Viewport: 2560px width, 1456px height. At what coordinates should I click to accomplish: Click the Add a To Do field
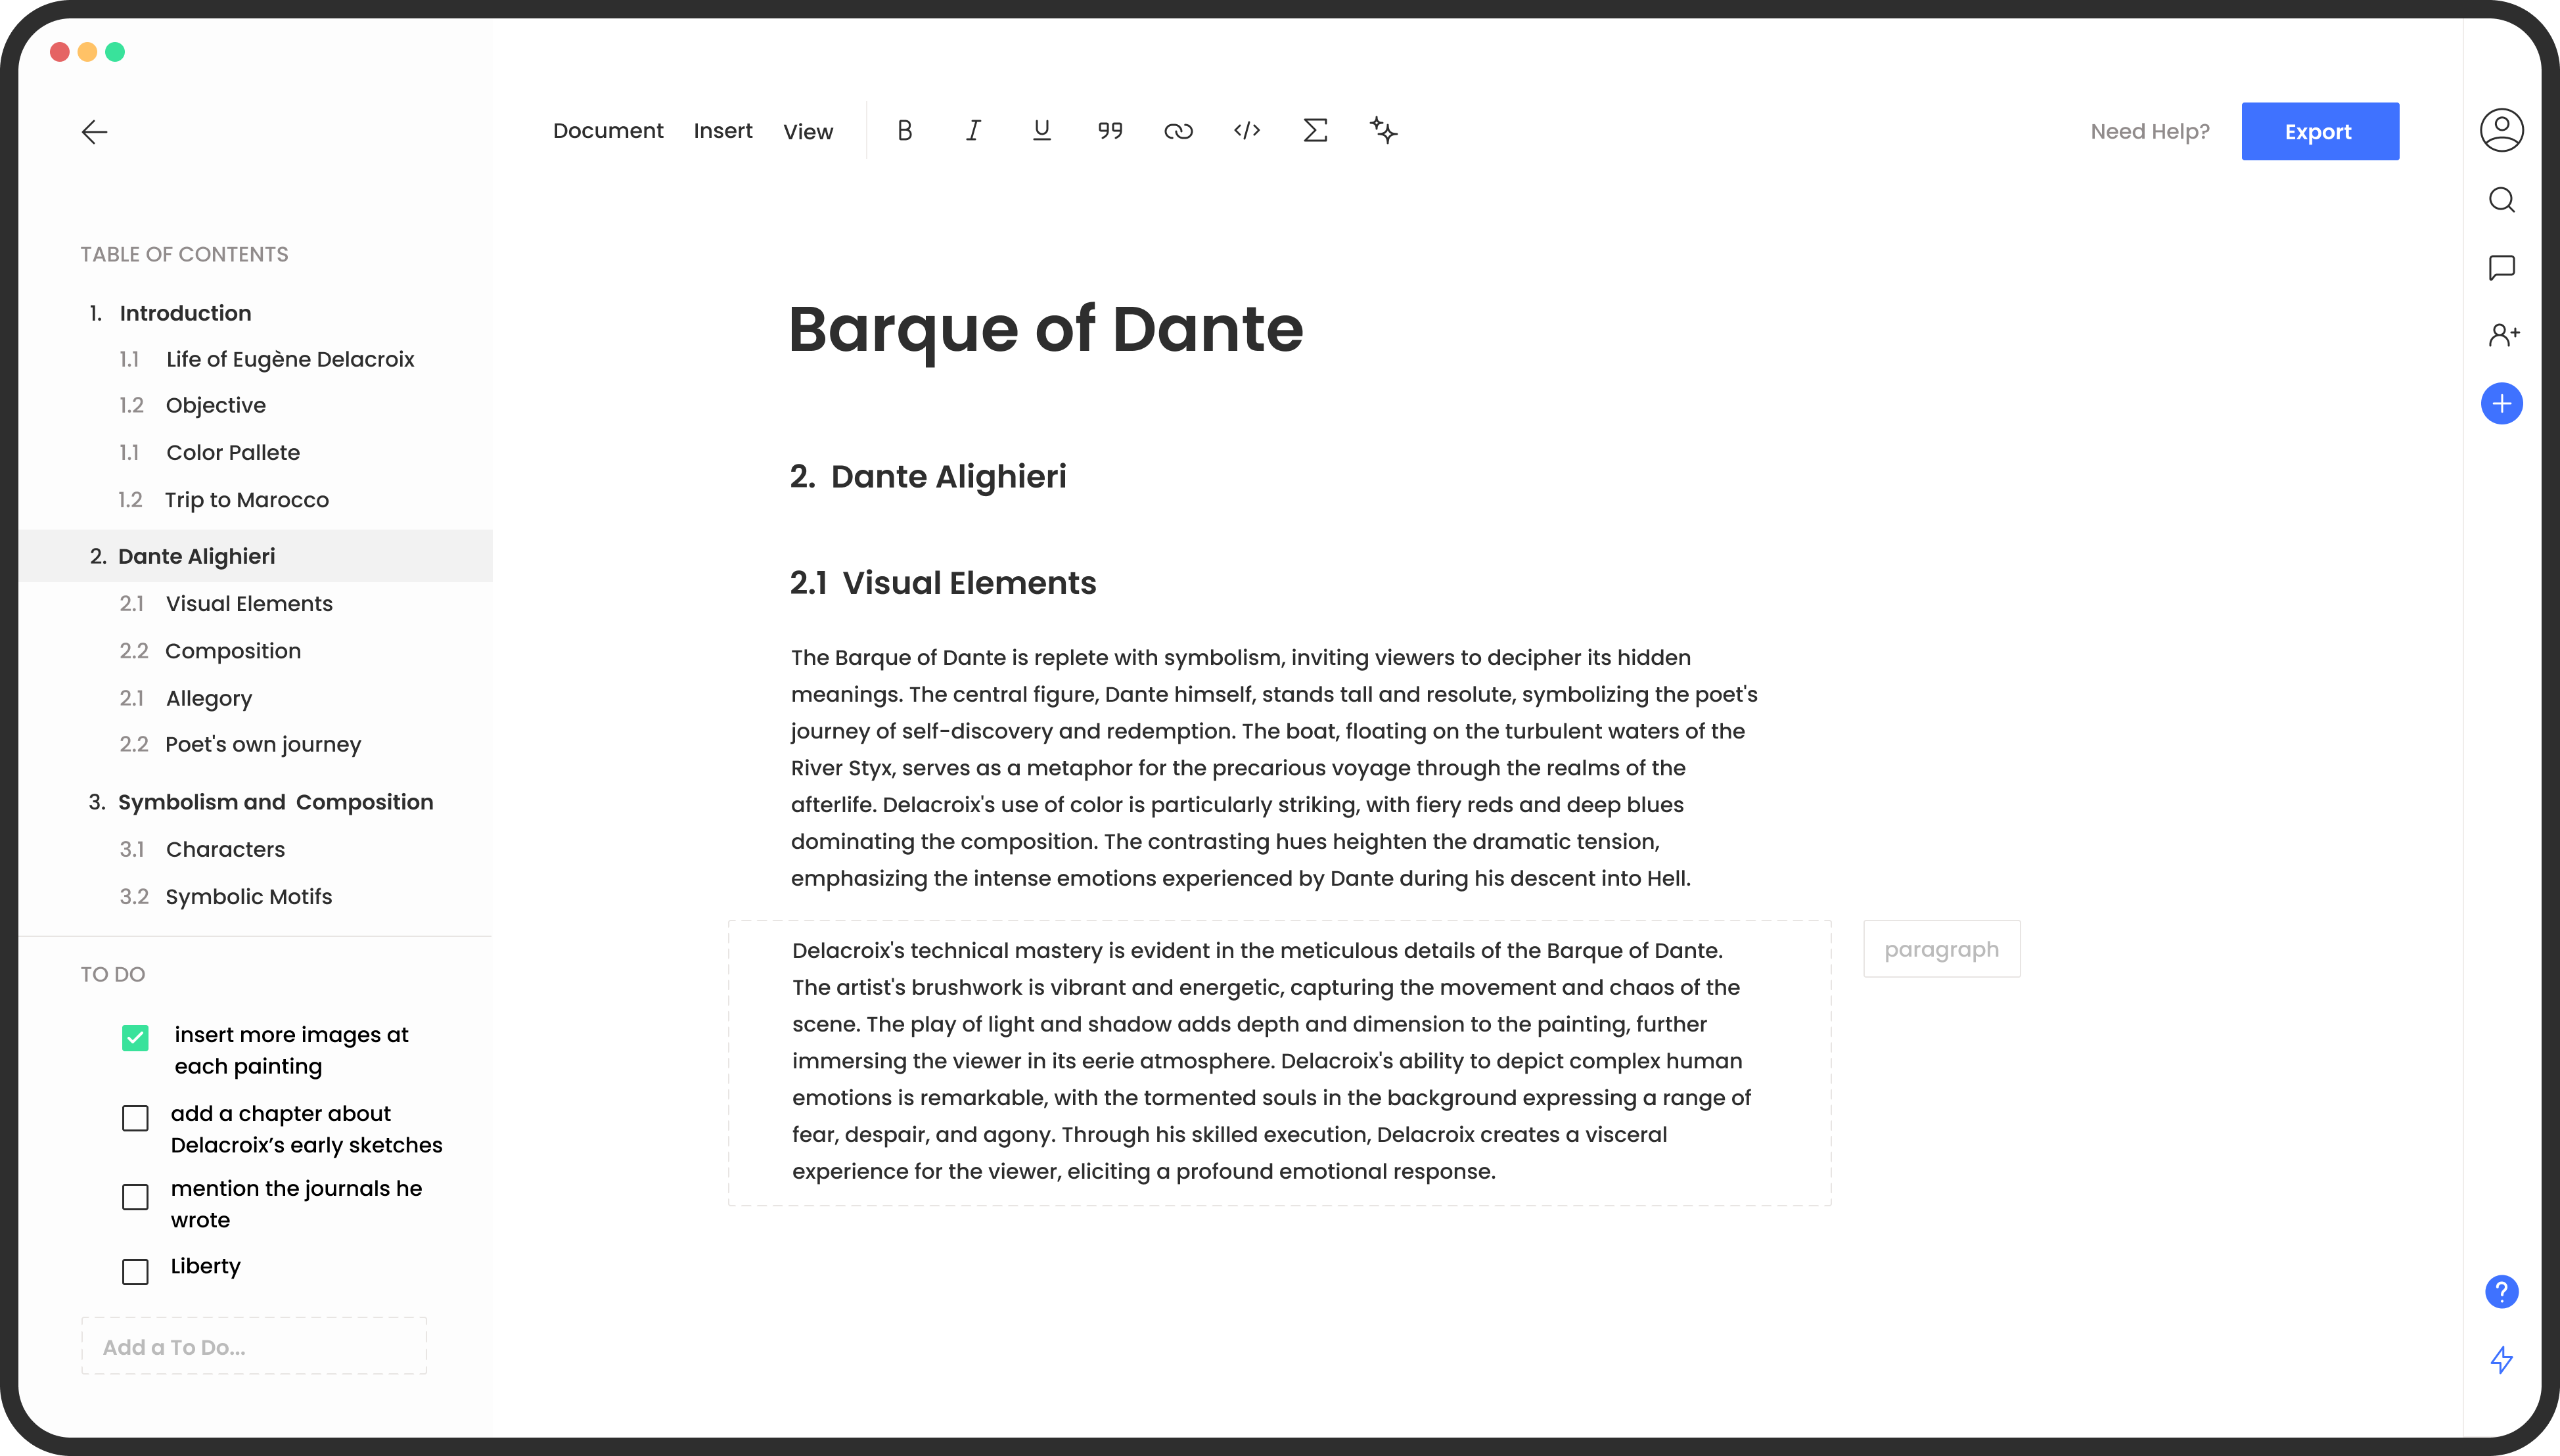tap(254, 1346)
